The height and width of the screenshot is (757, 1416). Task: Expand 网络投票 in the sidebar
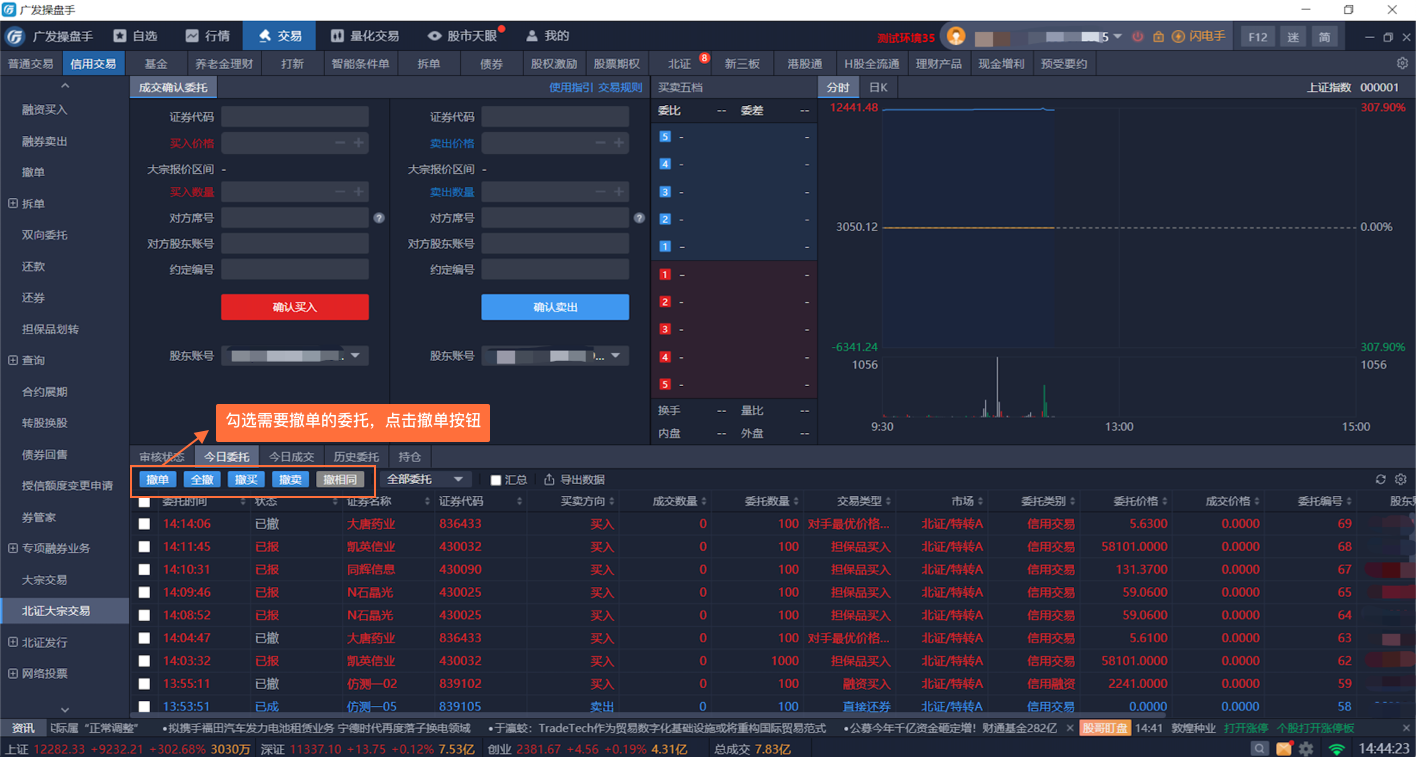[x=13, y=674]
